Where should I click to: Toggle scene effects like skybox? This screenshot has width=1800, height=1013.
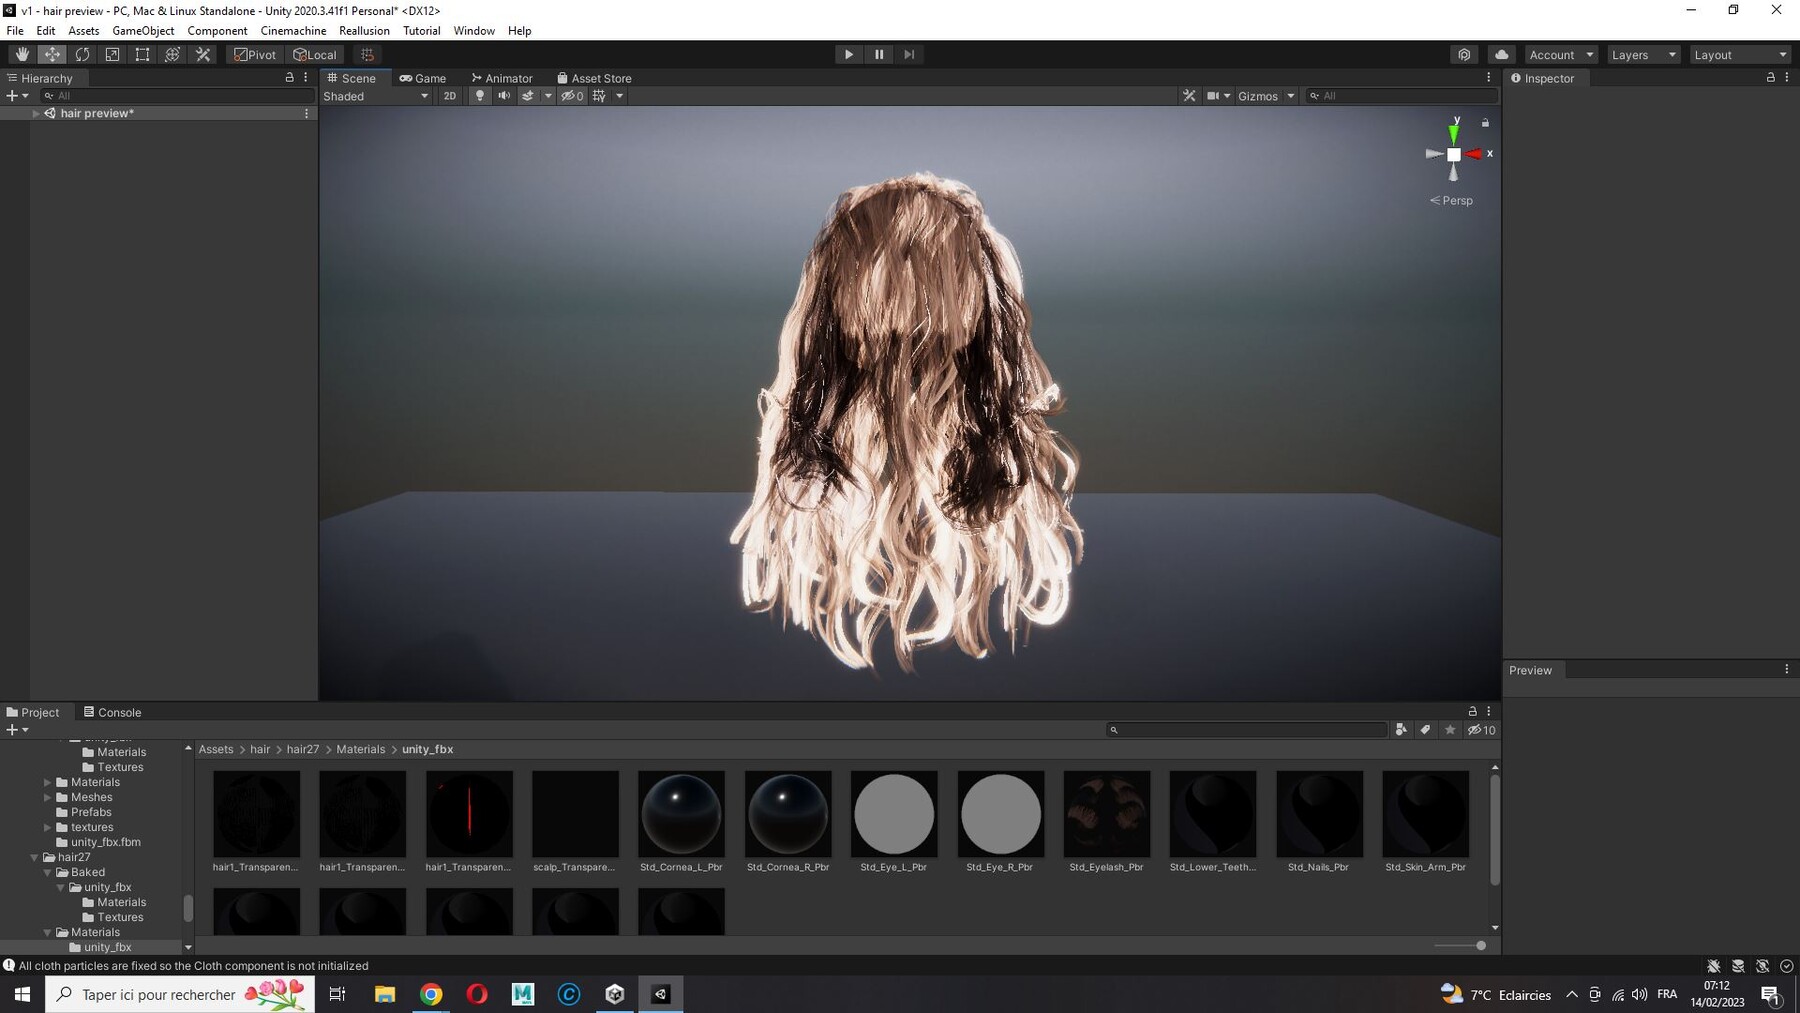(x=528, y=96)
